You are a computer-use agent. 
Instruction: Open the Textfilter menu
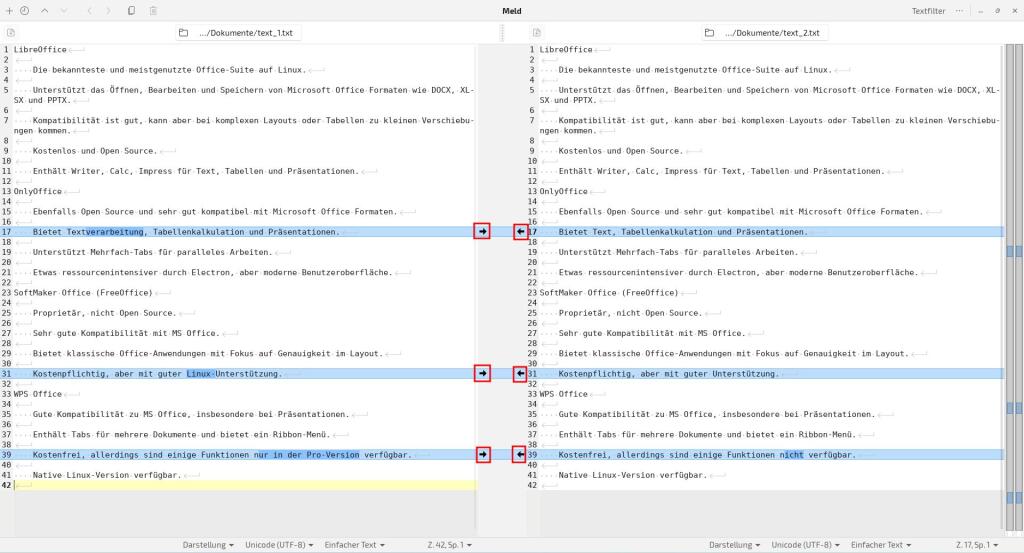(x=928, y=11)
